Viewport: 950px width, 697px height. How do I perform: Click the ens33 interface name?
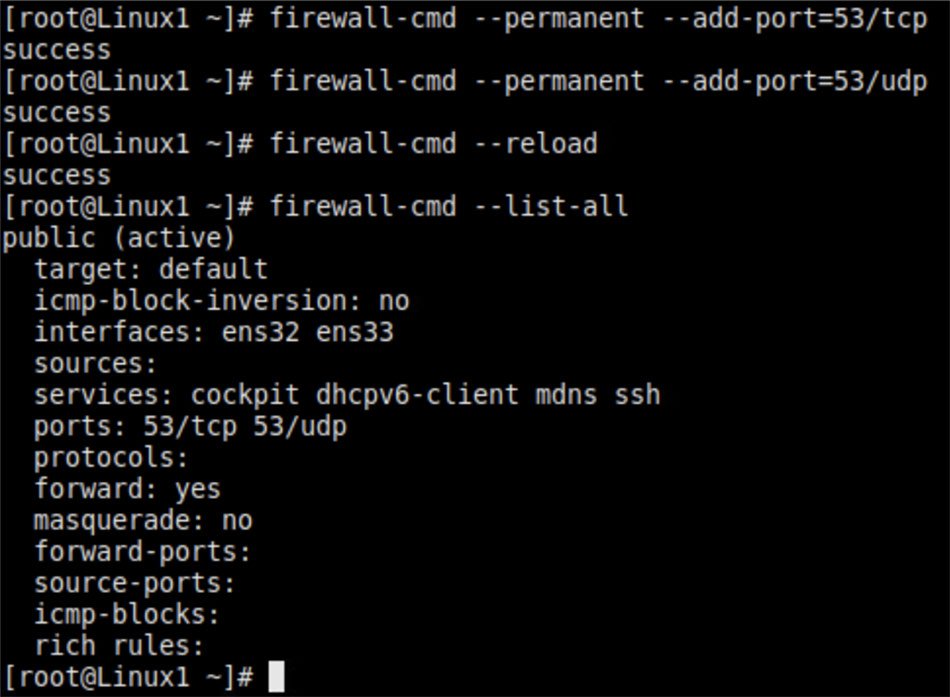[x=355, y=332]
